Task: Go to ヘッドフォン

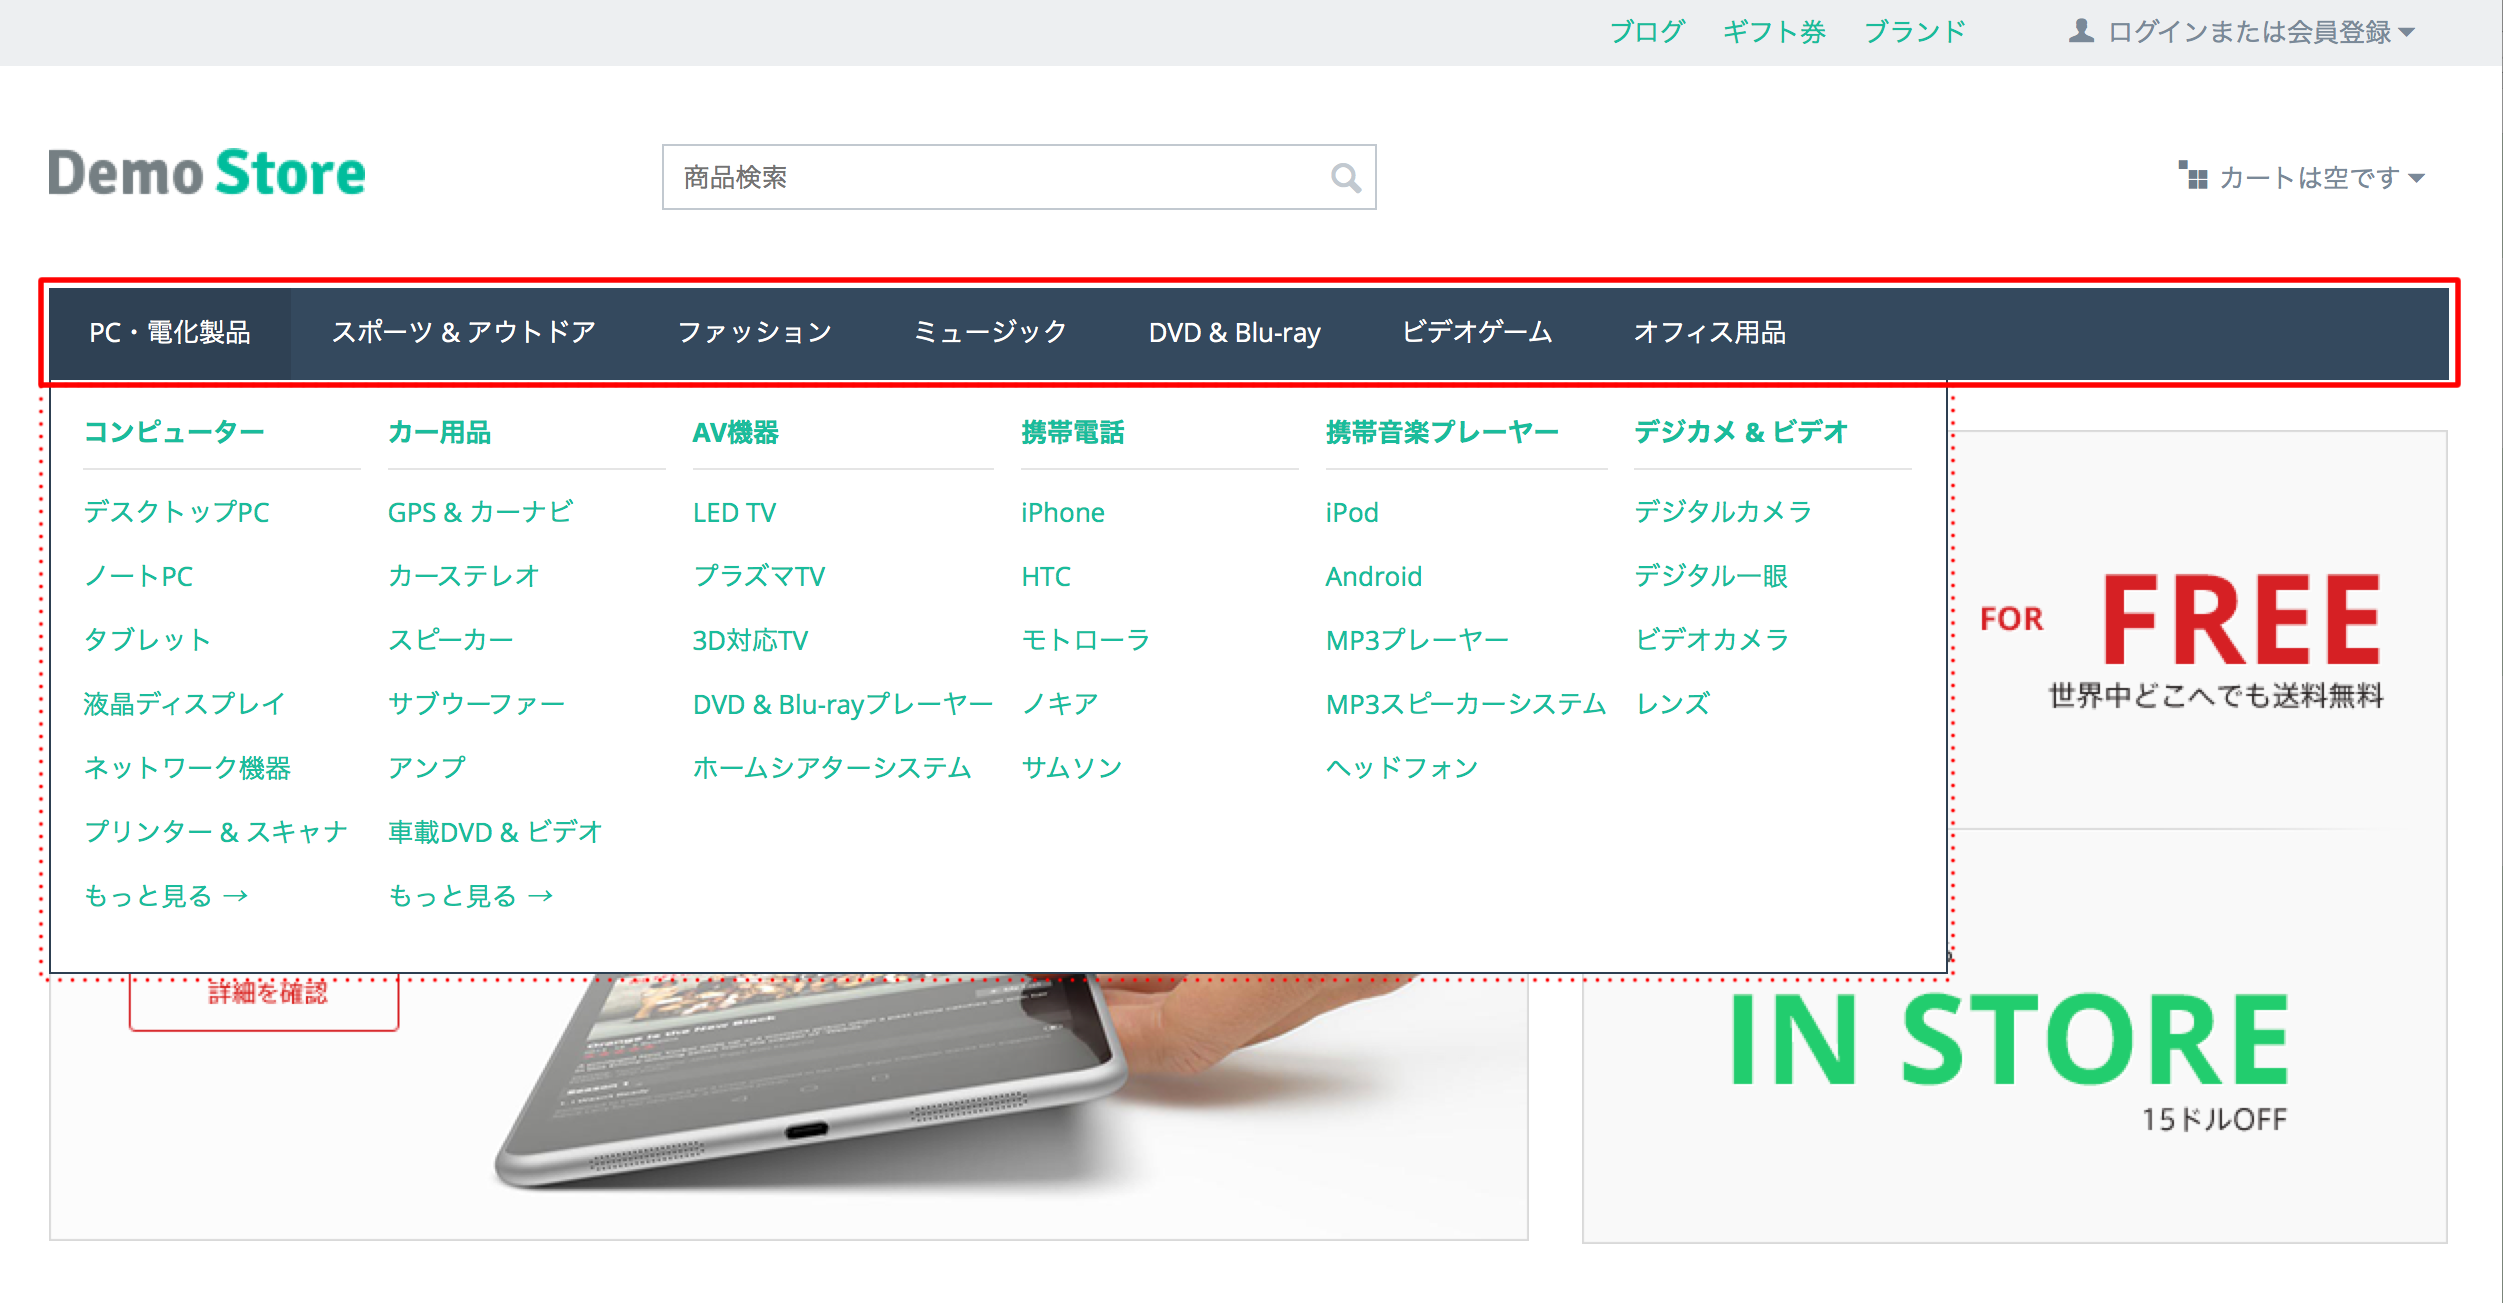Action: coord(1402,769)
